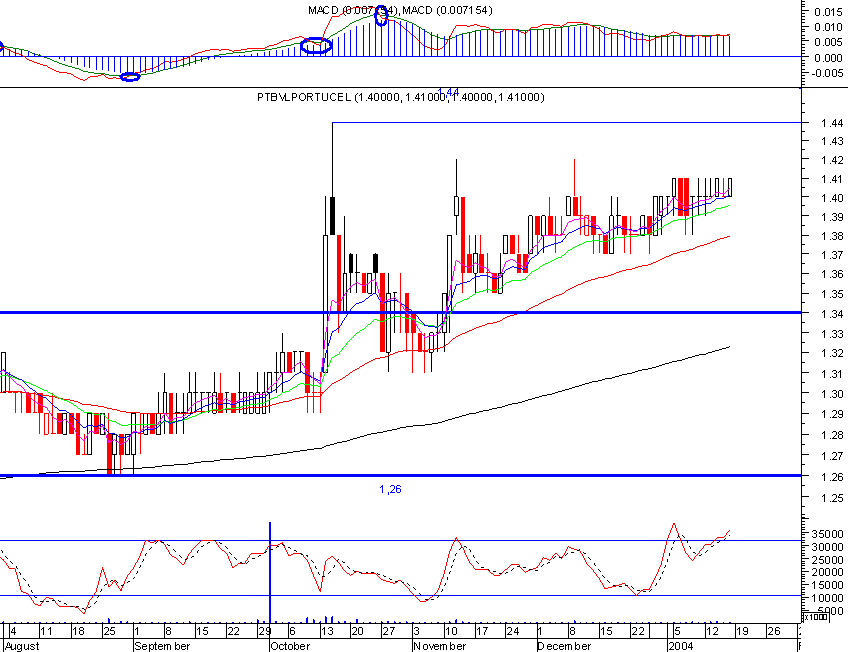
Task: Click -0.005 on the MACD scale
Action: tap(827, 73)
